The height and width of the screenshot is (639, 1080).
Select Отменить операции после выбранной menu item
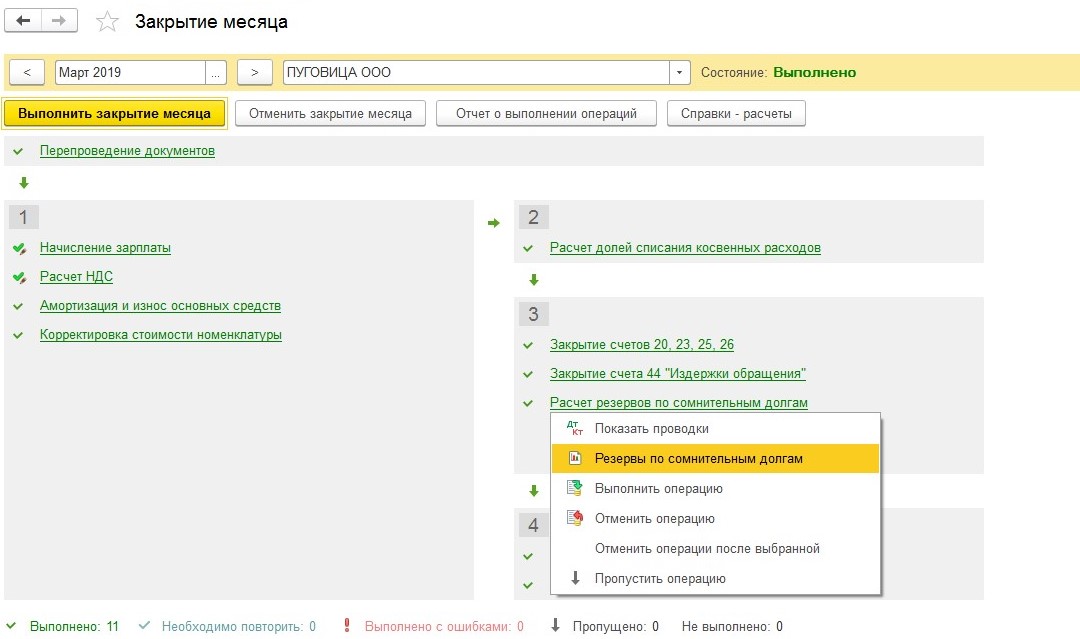(707, 549)
